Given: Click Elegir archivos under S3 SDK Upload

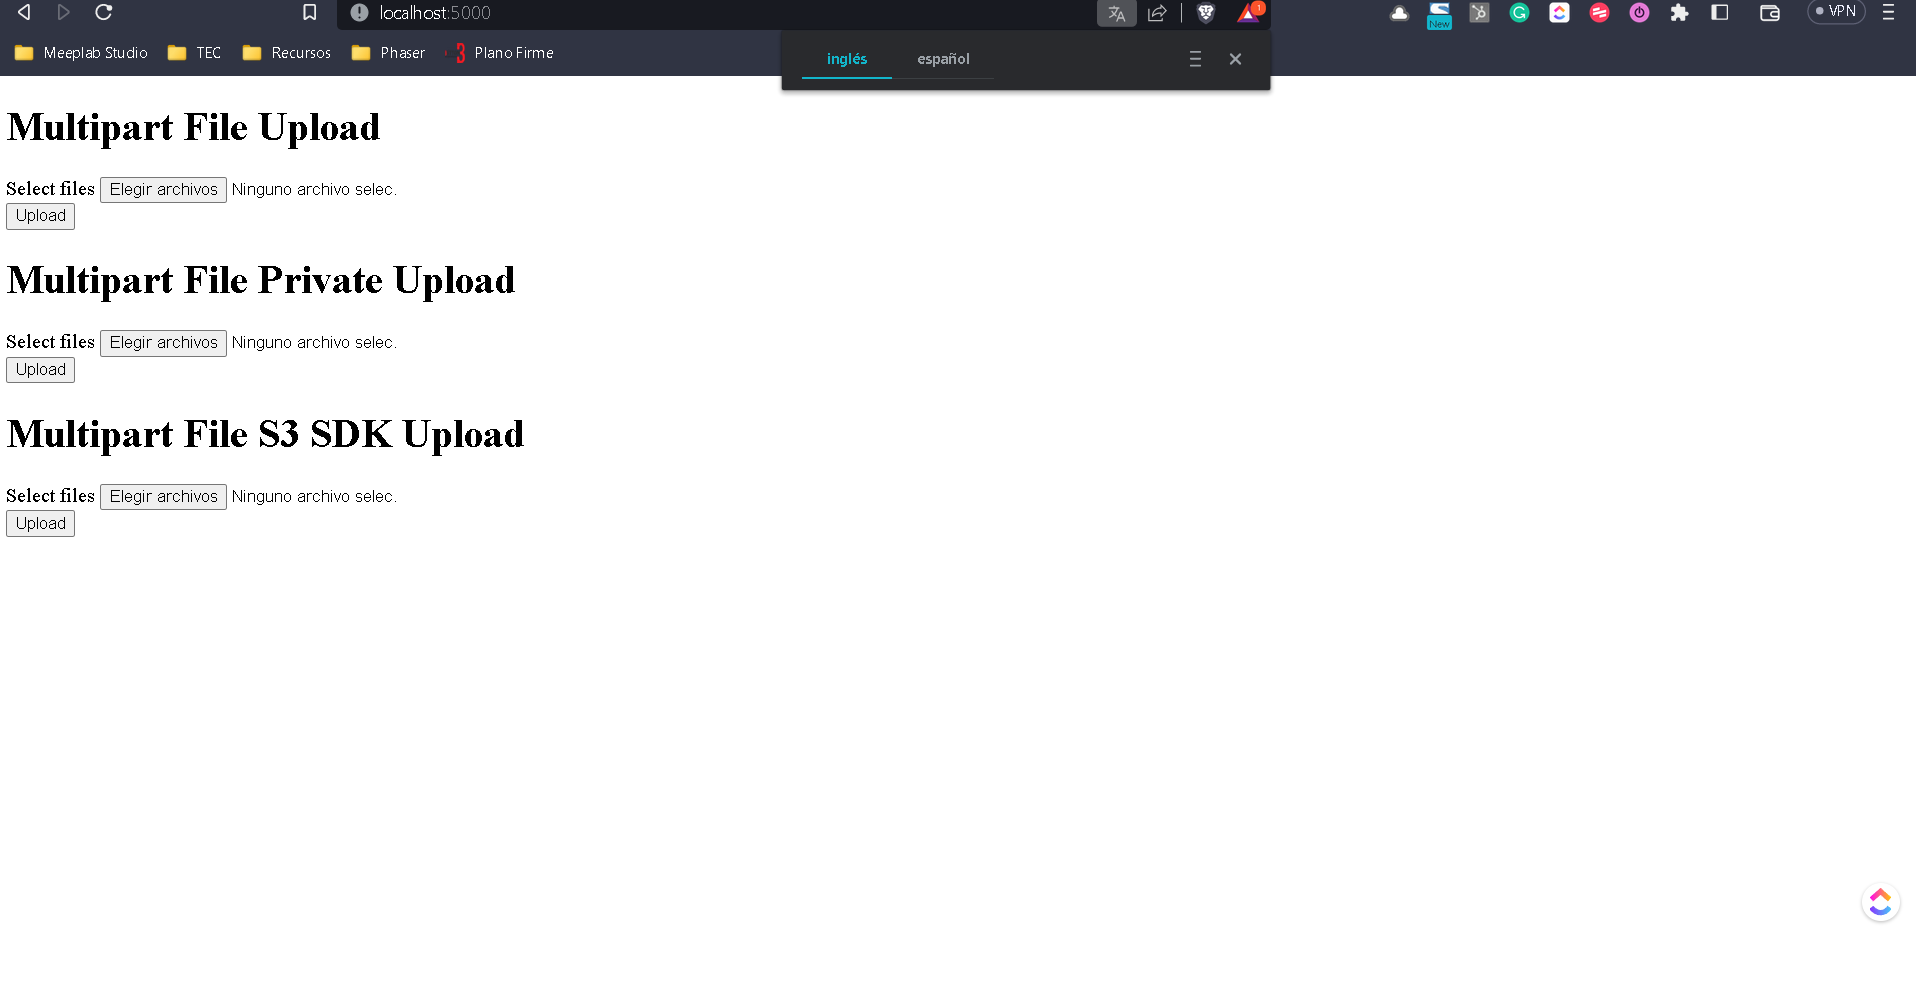Looking at the screenshot, I should tap(163, 497).
